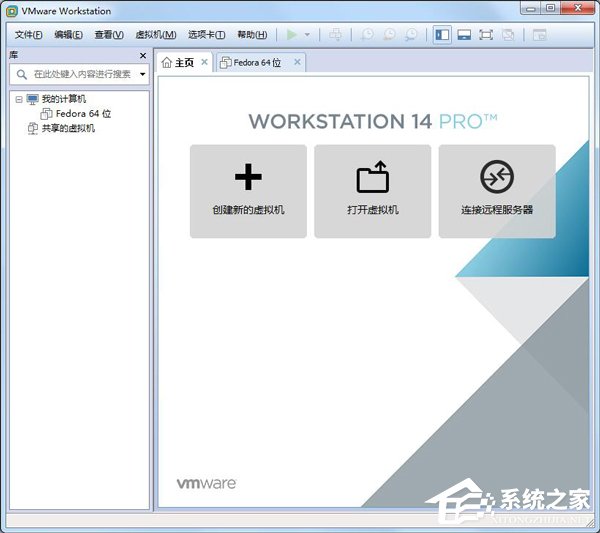Screen dimensions: 600x533
Task: Toggle the library sidebar view button
Action: pos(442,35)
